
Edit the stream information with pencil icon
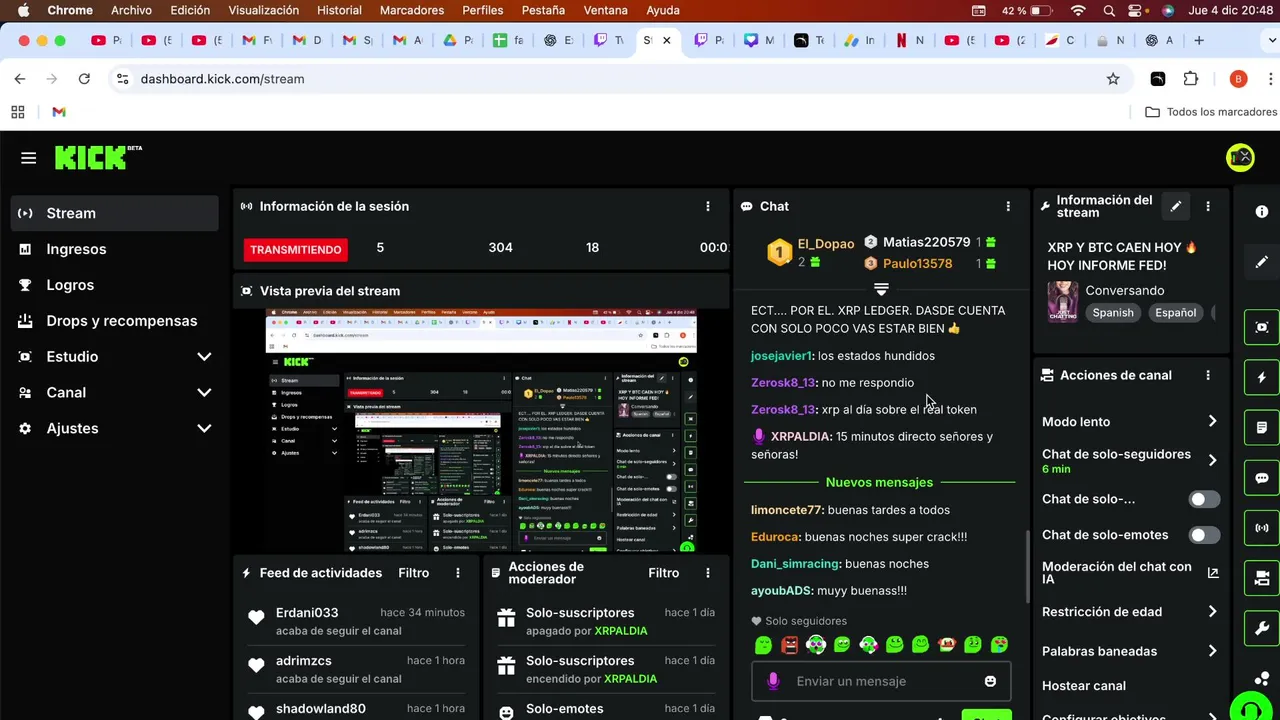click(x=1176, y=206)
